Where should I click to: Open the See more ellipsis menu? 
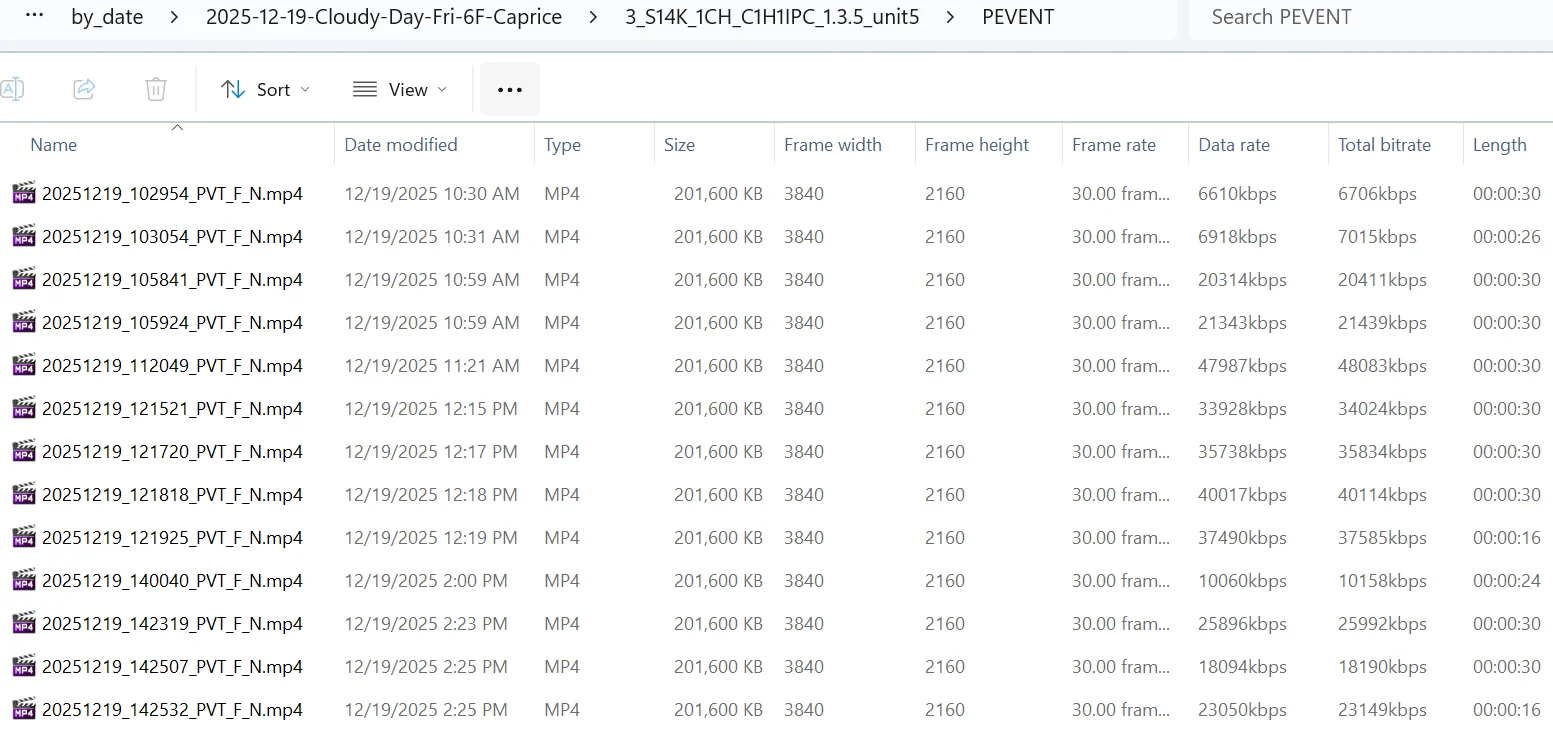(510, 89)
